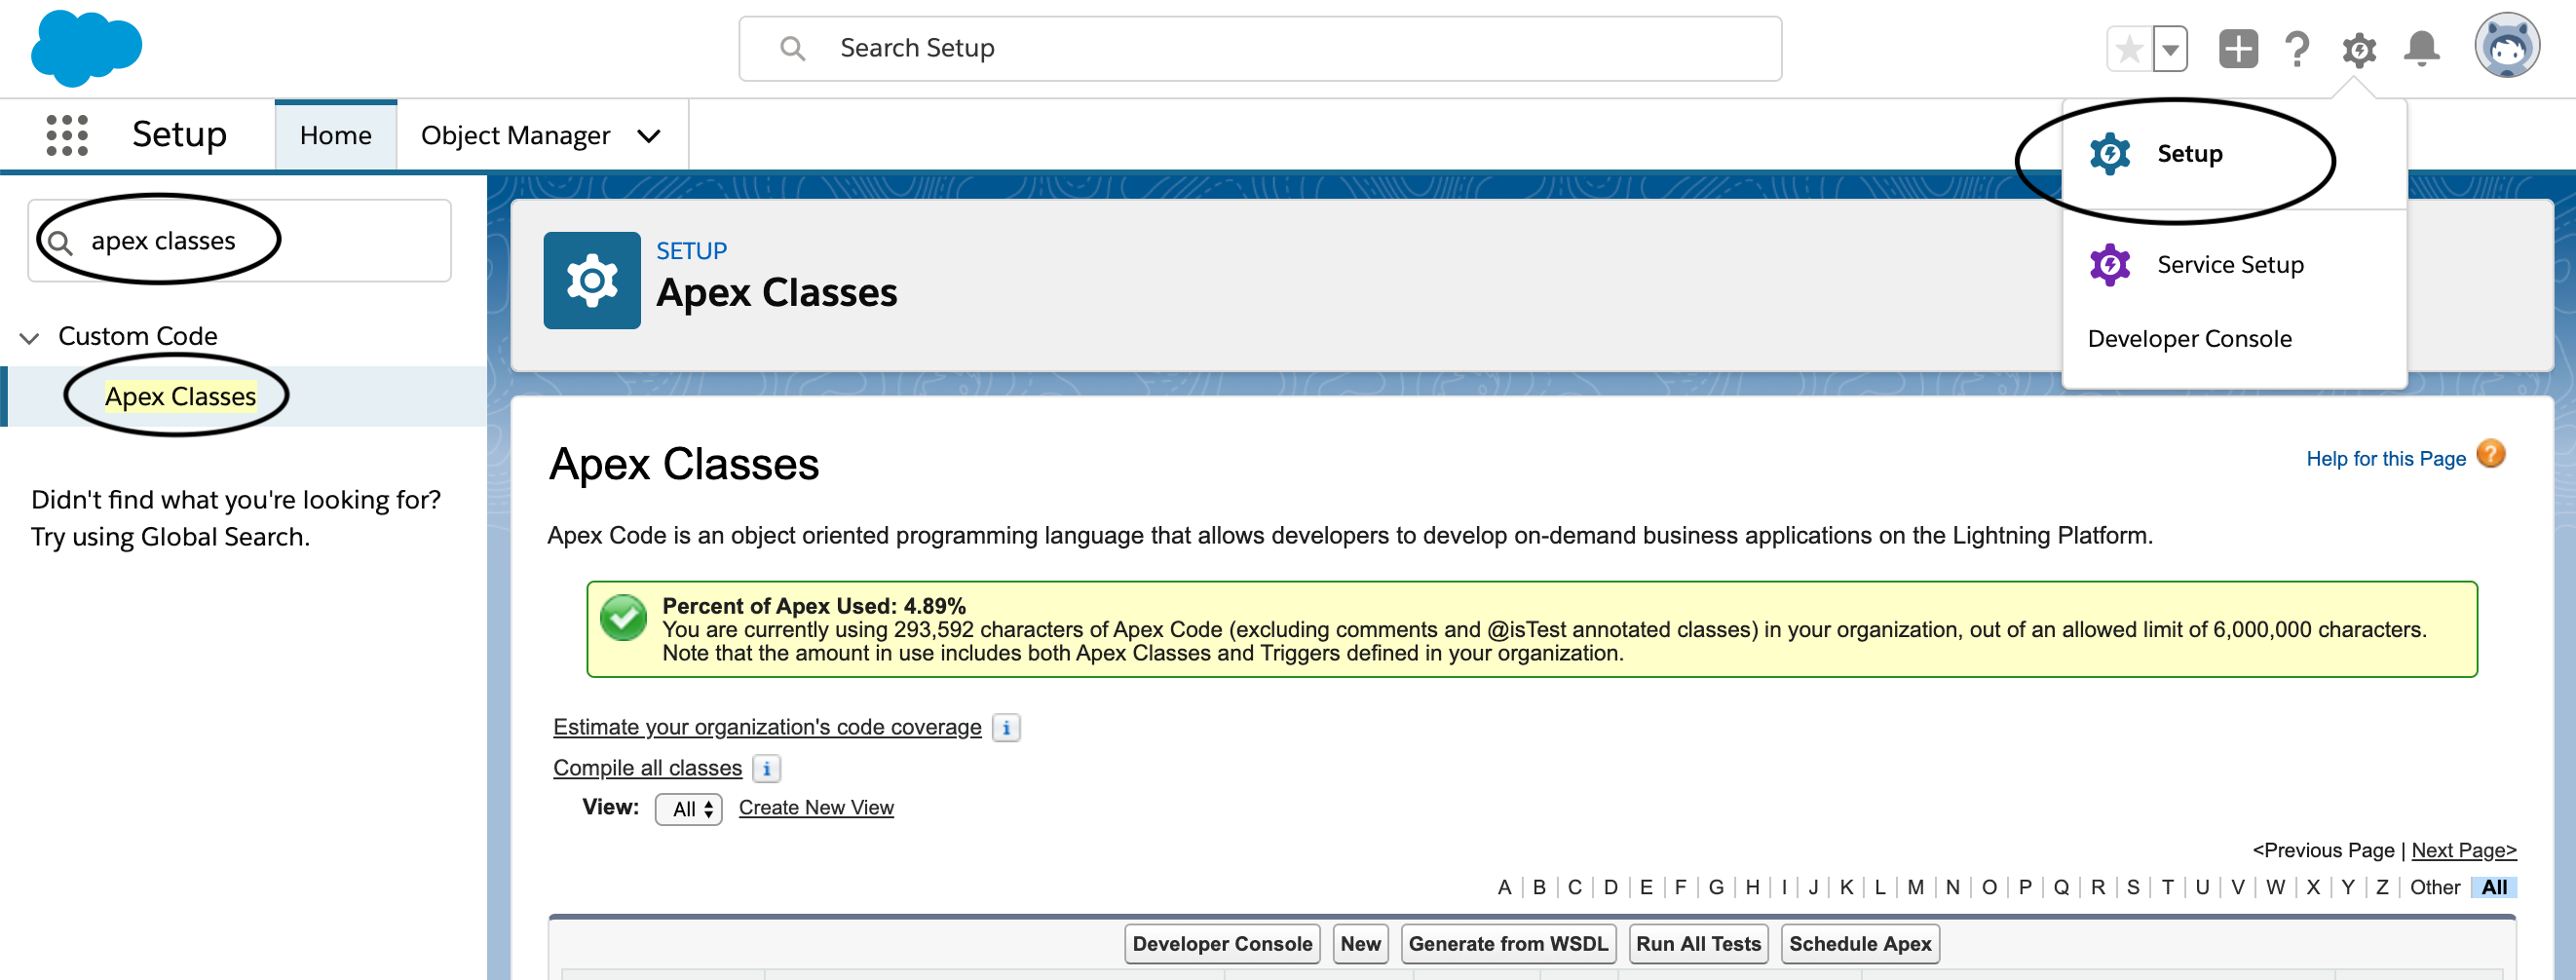
Task: Open Help for this Page link
Action: point(2385,458)
